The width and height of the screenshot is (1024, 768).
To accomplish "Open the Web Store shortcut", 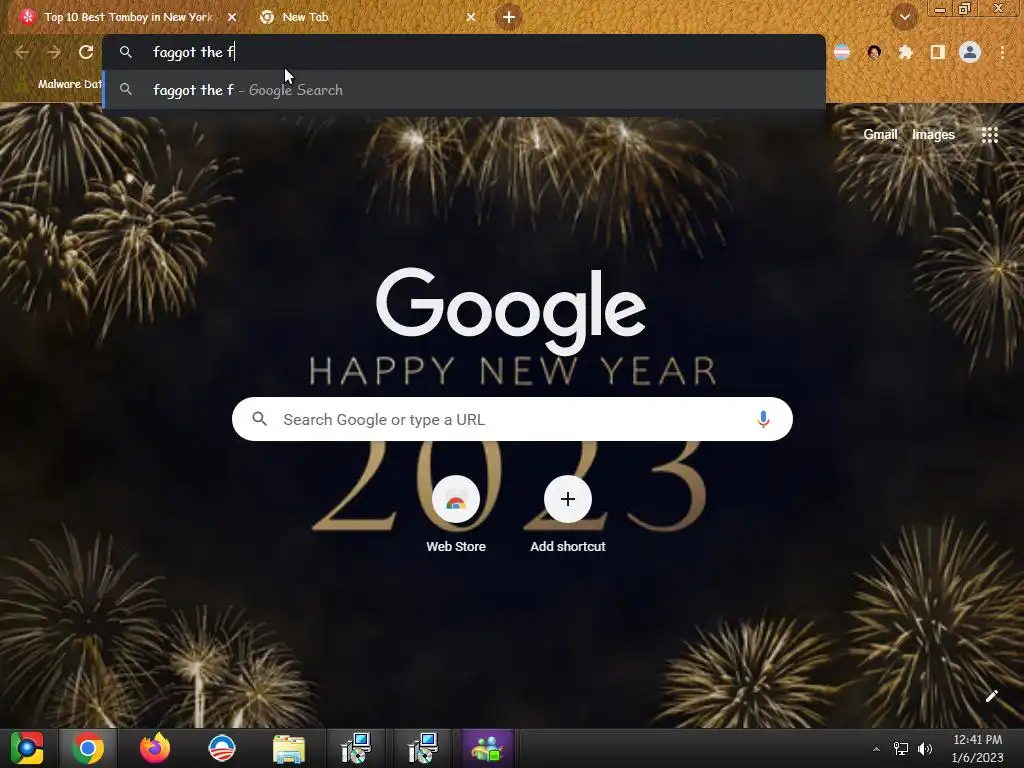I will click(456, 515).
